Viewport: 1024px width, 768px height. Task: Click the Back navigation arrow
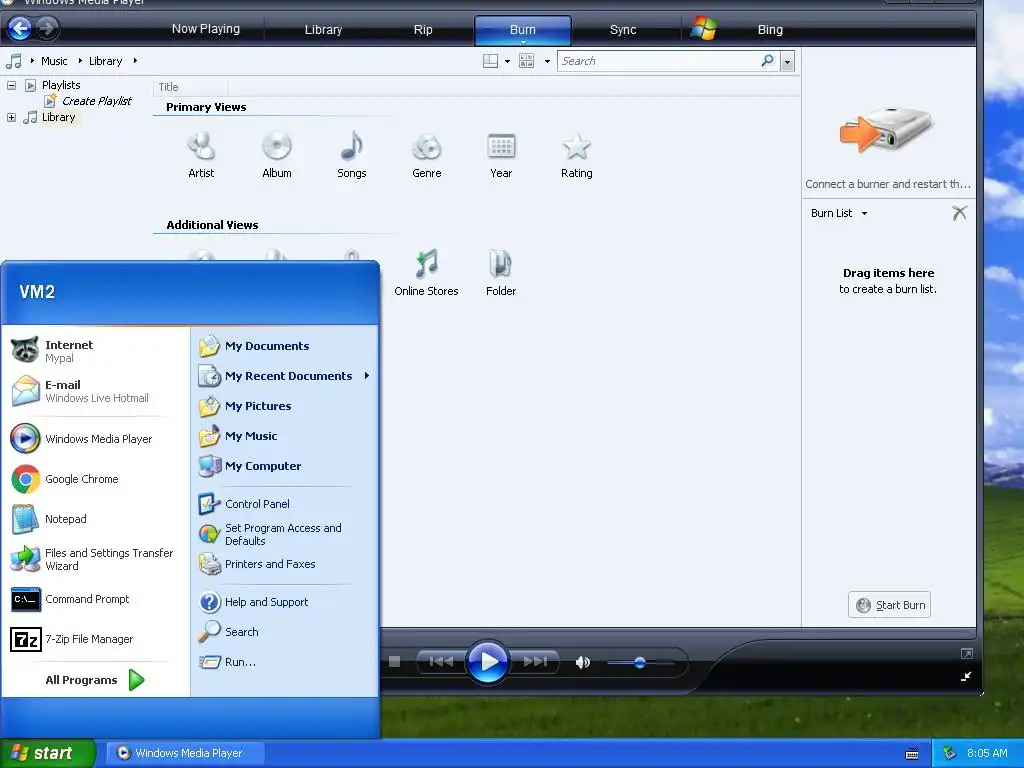[x=20, y=28]
